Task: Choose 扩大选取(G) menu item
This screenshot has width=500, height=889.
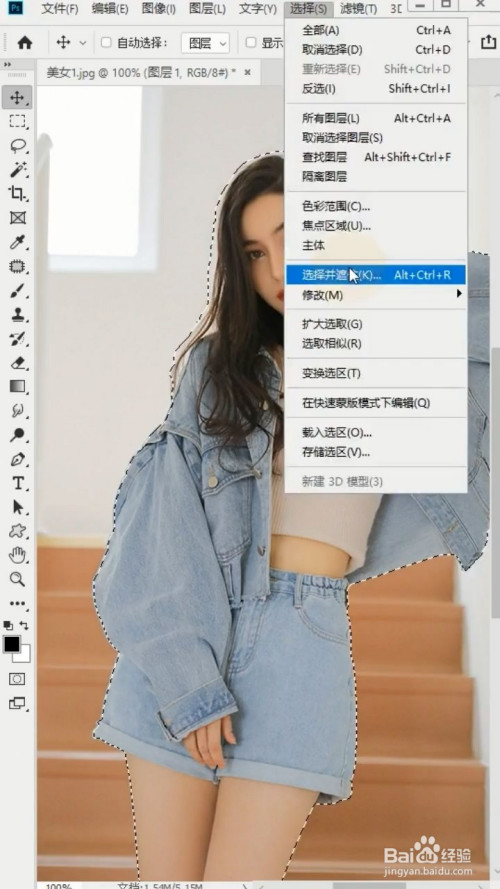Action: tap(375, 324)
